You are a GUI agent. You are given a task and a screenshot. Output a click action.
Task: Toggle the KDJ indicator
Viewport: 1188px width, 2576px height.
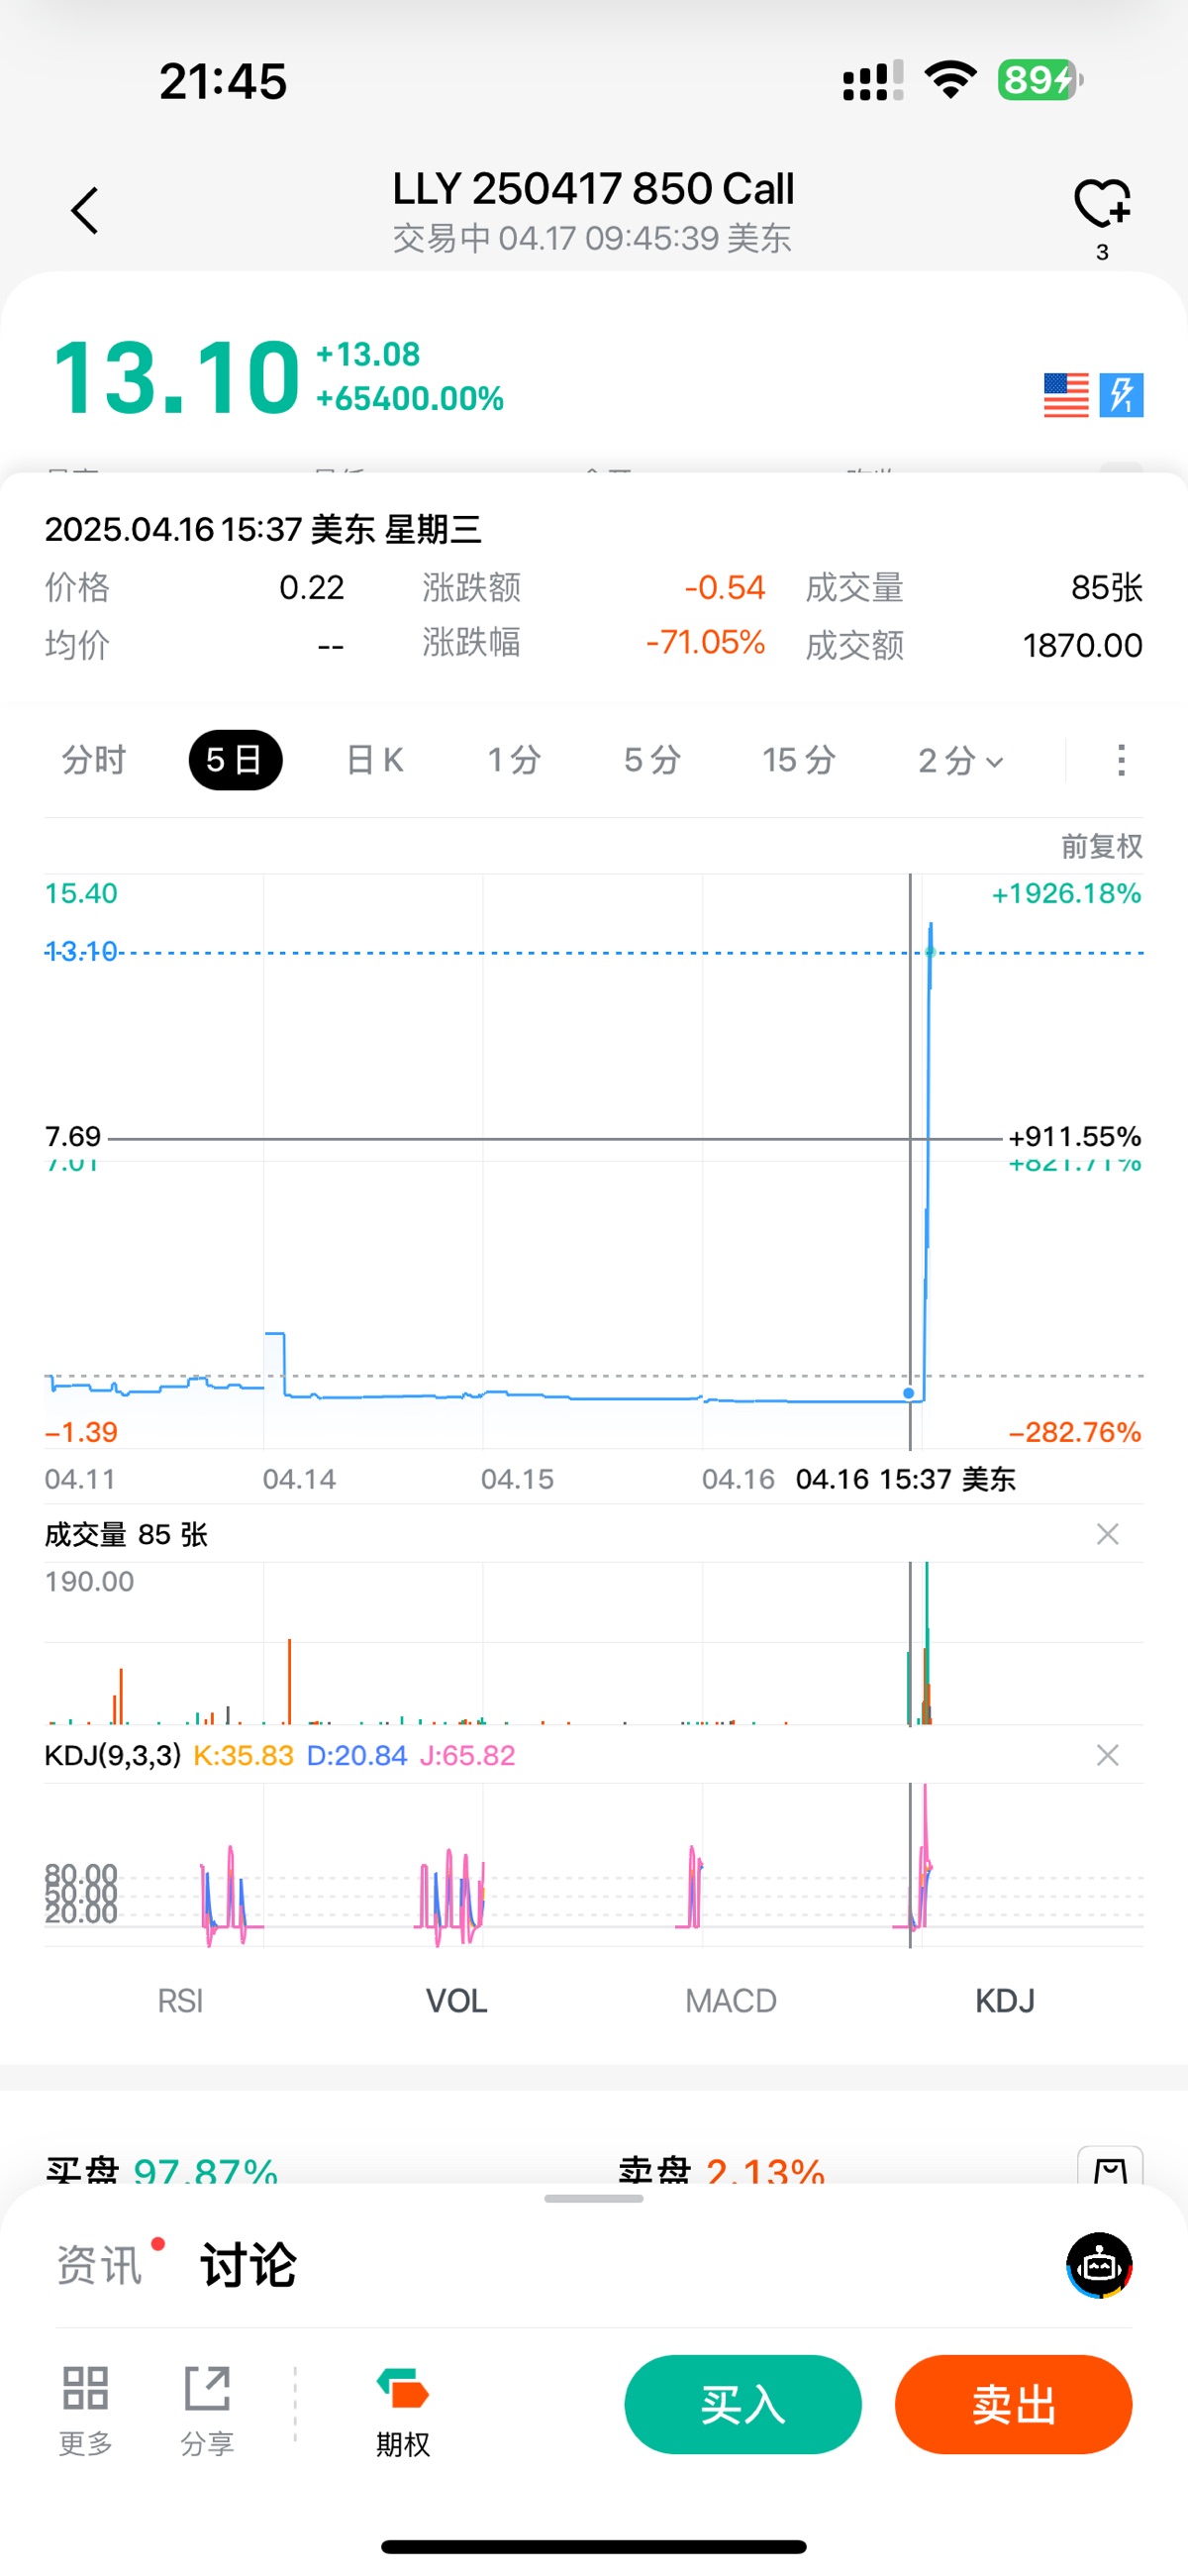pyautogui.click(x=1004, y=2001)
